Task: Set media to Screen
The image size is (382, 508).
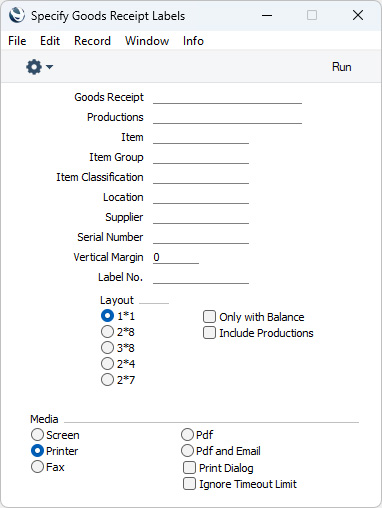Action: point(37,435)
